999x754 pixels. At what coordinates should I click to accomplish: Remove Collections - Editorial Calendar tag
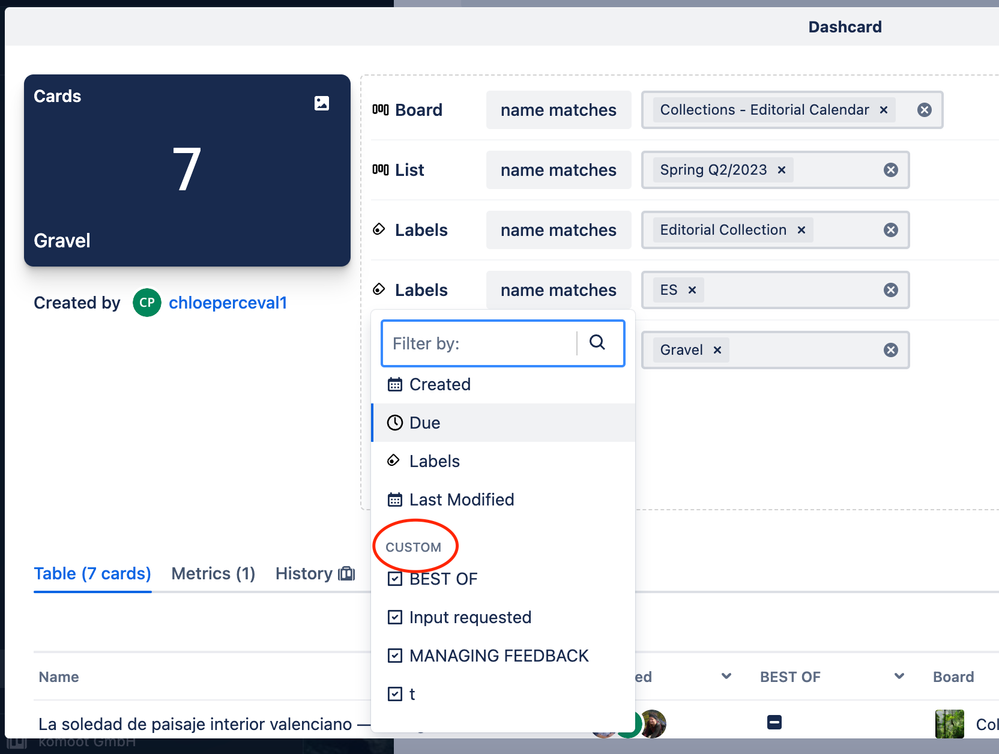[x=884, y=110]
